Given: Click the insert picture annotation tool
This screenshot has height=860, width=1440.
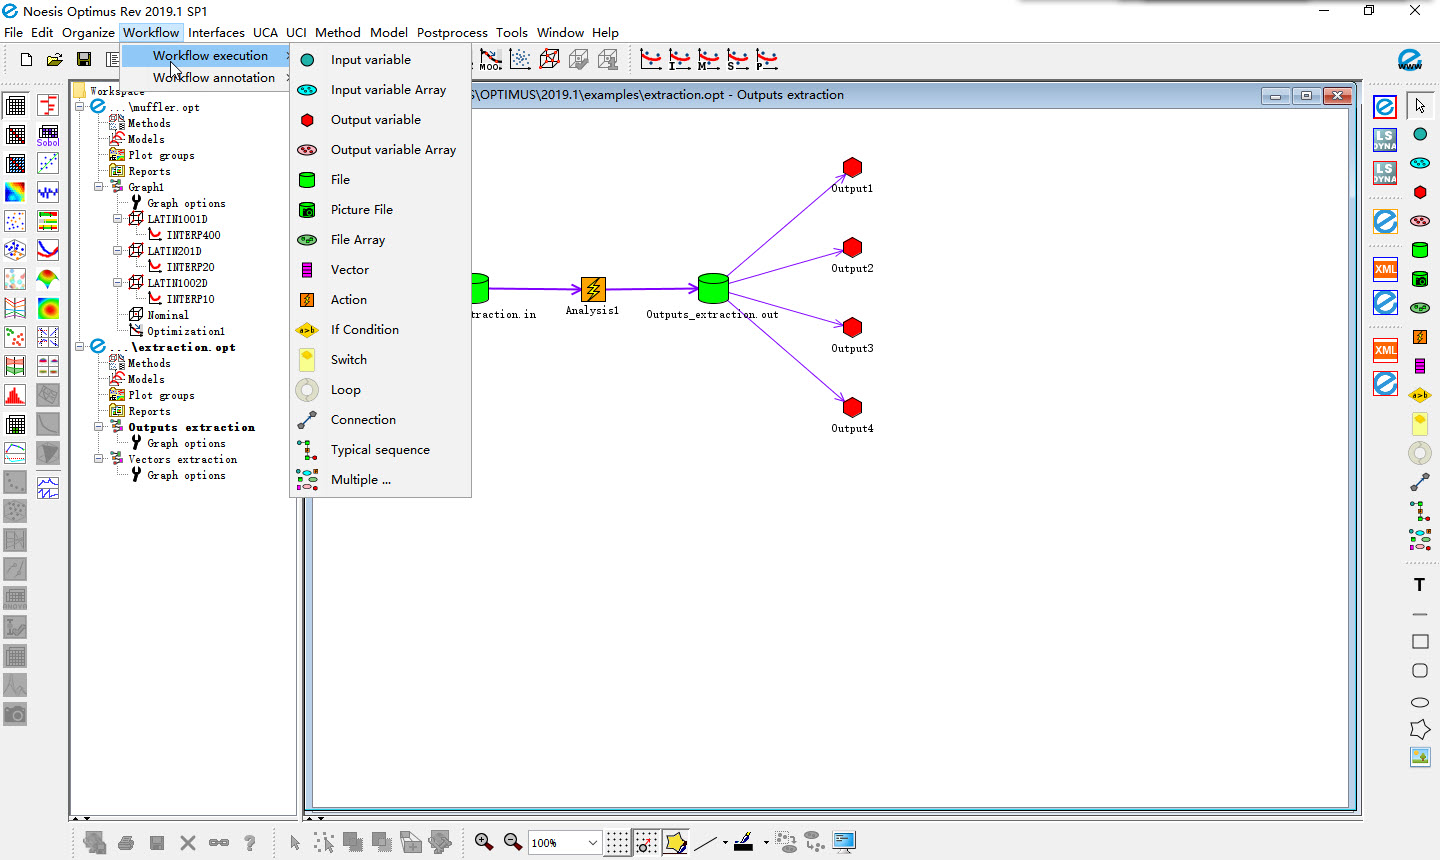Looking at the screenshot, I should click(x=1420, y=757).
